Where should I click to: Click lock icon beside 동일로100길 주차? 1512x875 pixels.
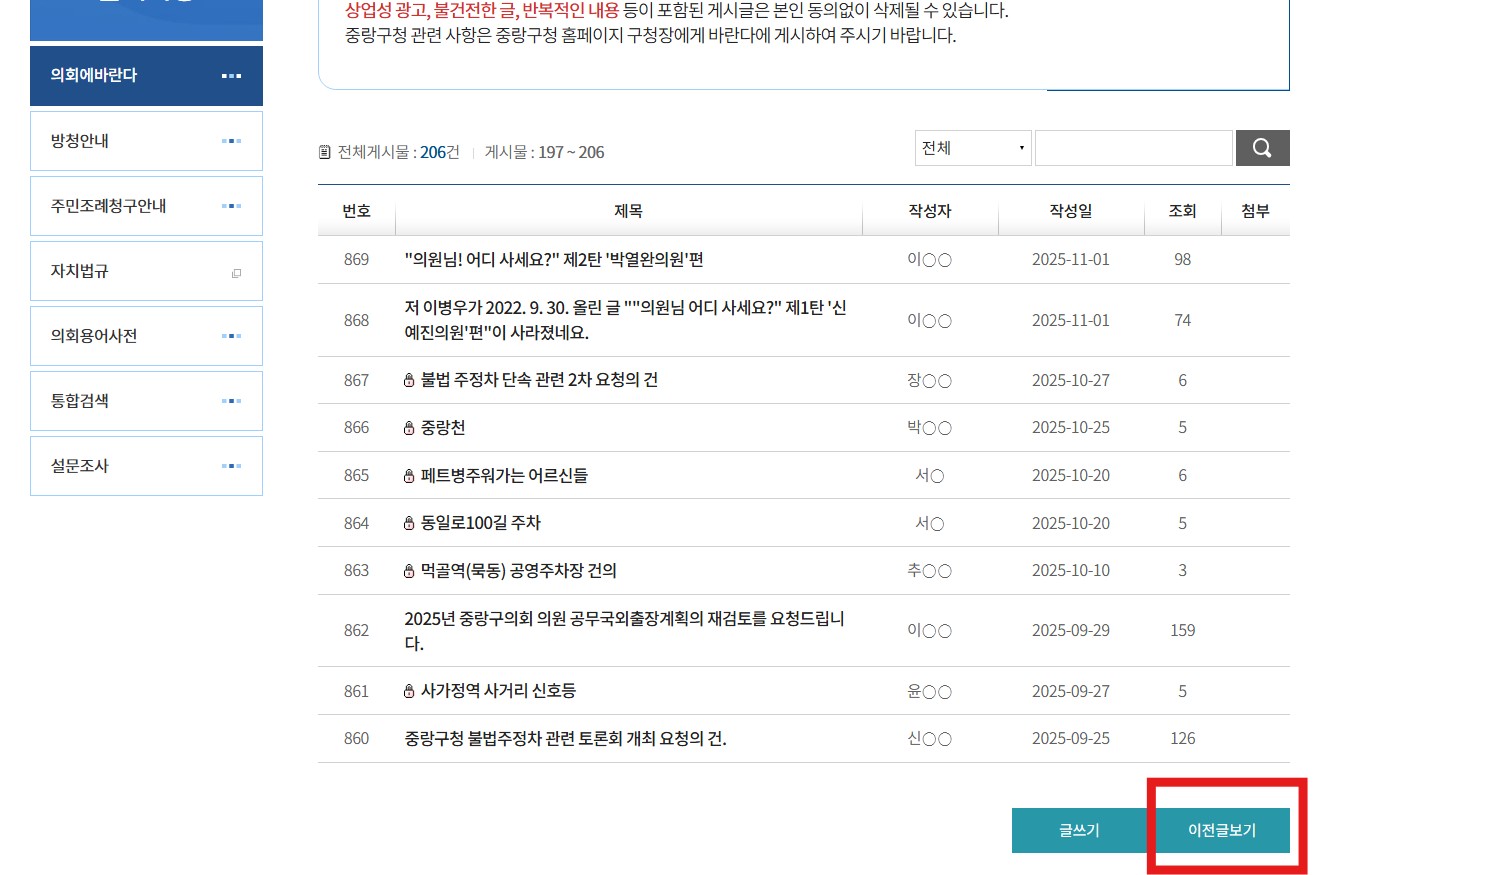[x=409, y=523]
